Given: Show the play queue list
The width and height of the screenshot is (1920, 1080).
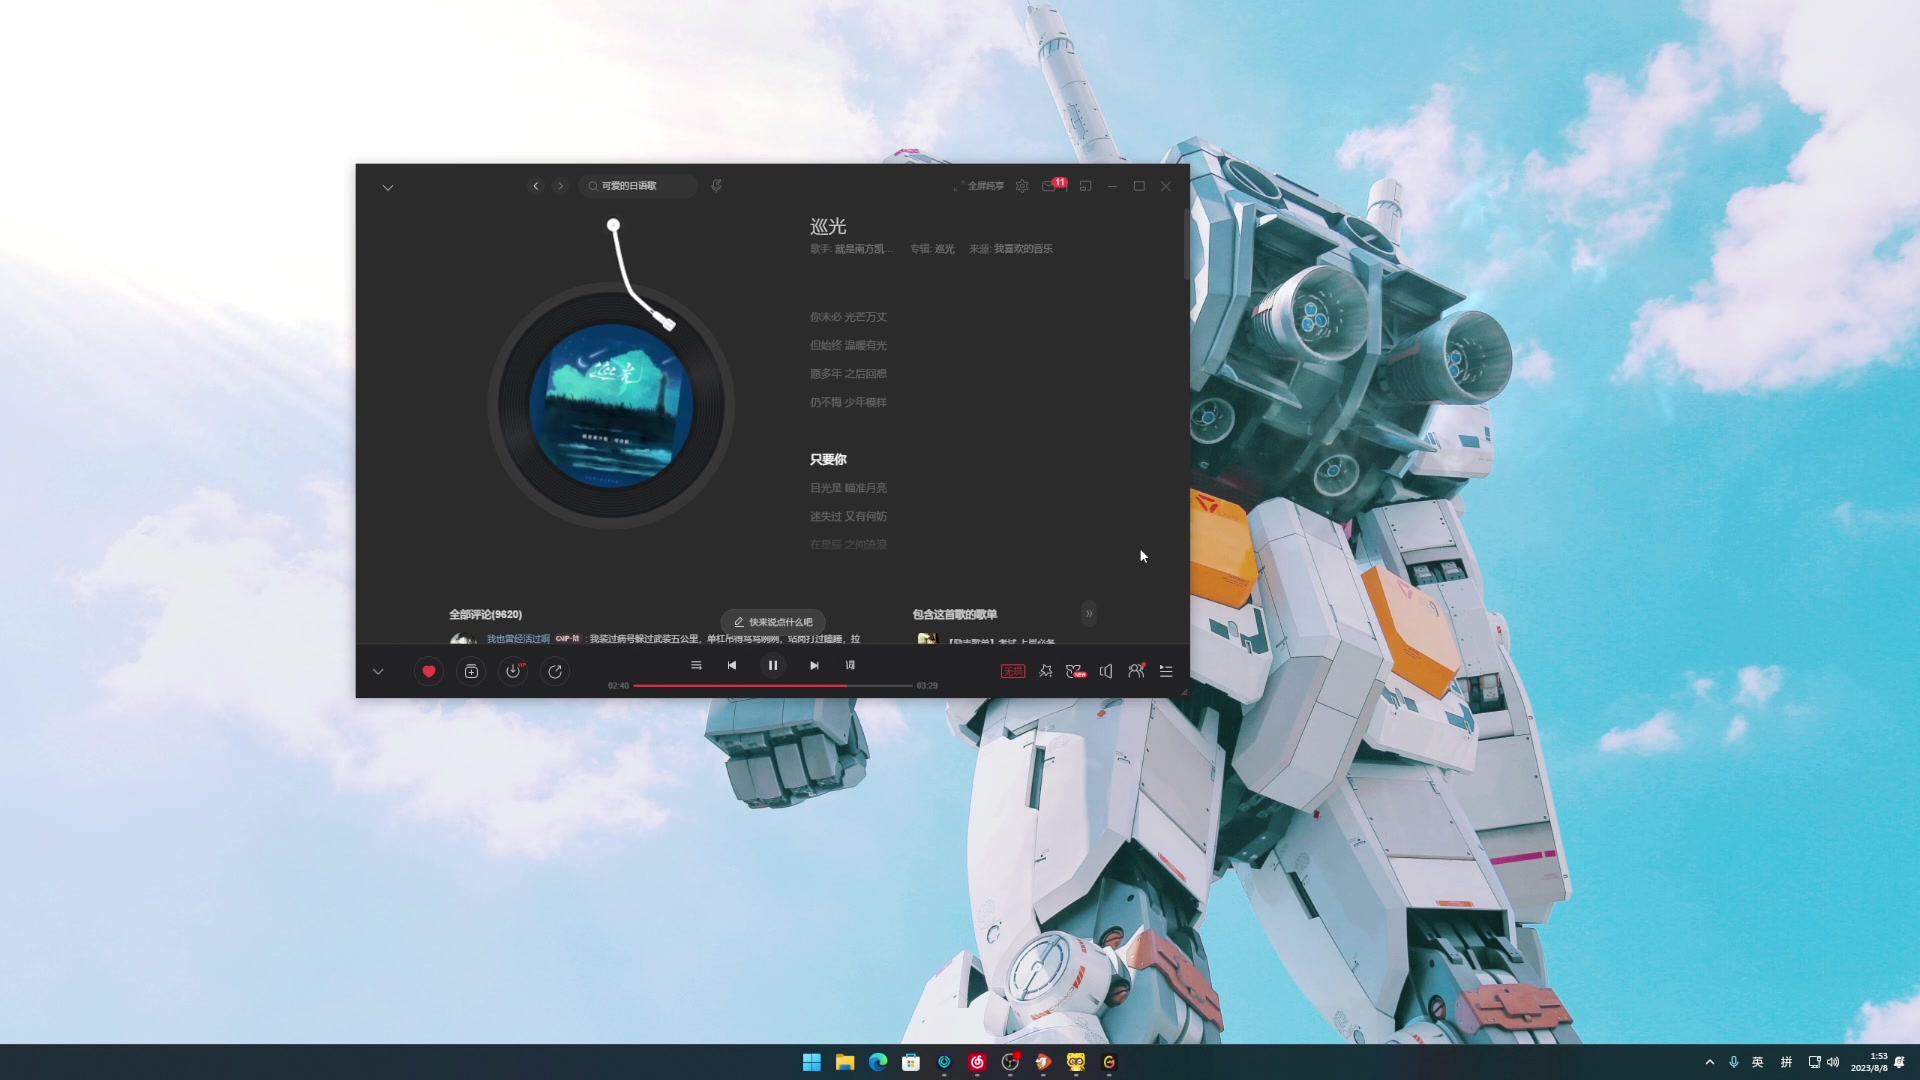Looking at the screenshot, I should coord(1166,671).
